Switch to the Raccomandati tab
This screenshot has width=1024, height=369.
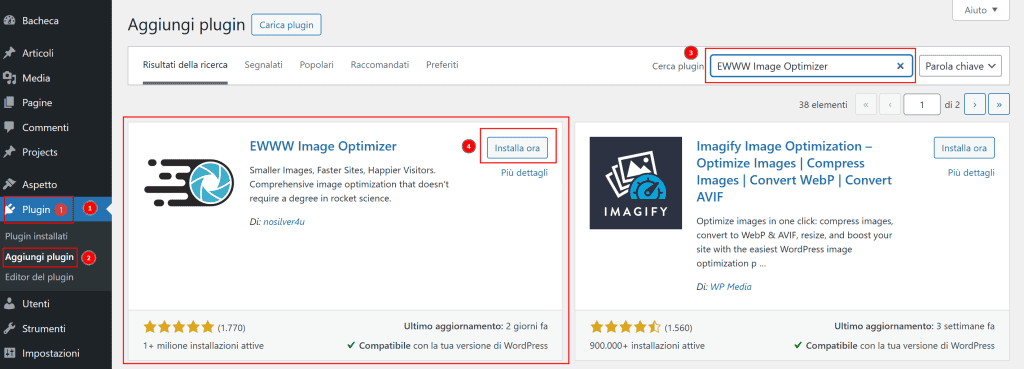point(379,65)
